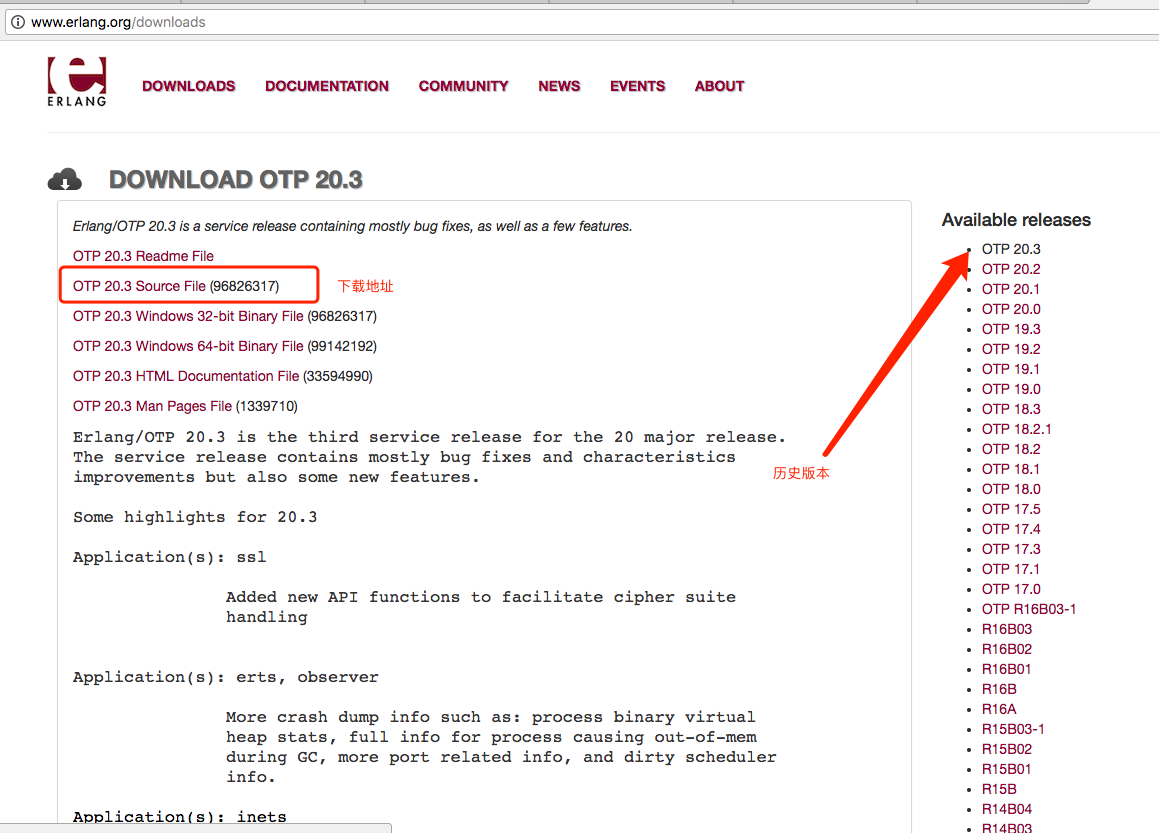This screenshot has height=833, width=1159.
Task: Click the Available releases heading
Action: click(1016, 220)
